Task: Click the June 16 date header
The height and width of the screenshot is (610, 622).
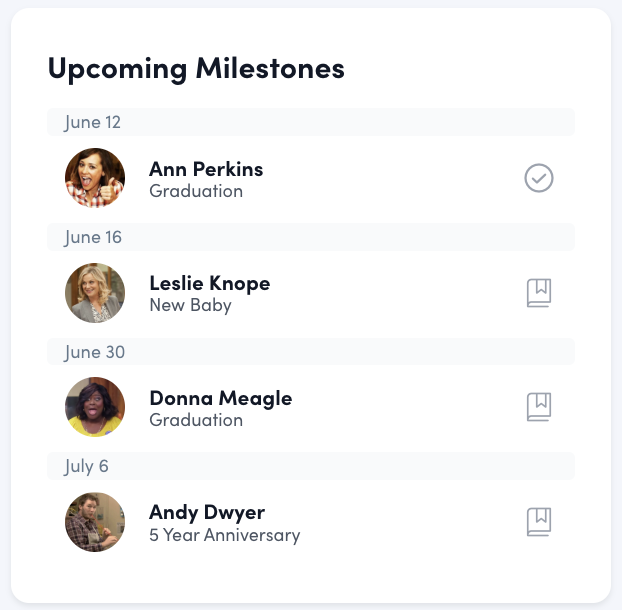Action: point(93,237)
